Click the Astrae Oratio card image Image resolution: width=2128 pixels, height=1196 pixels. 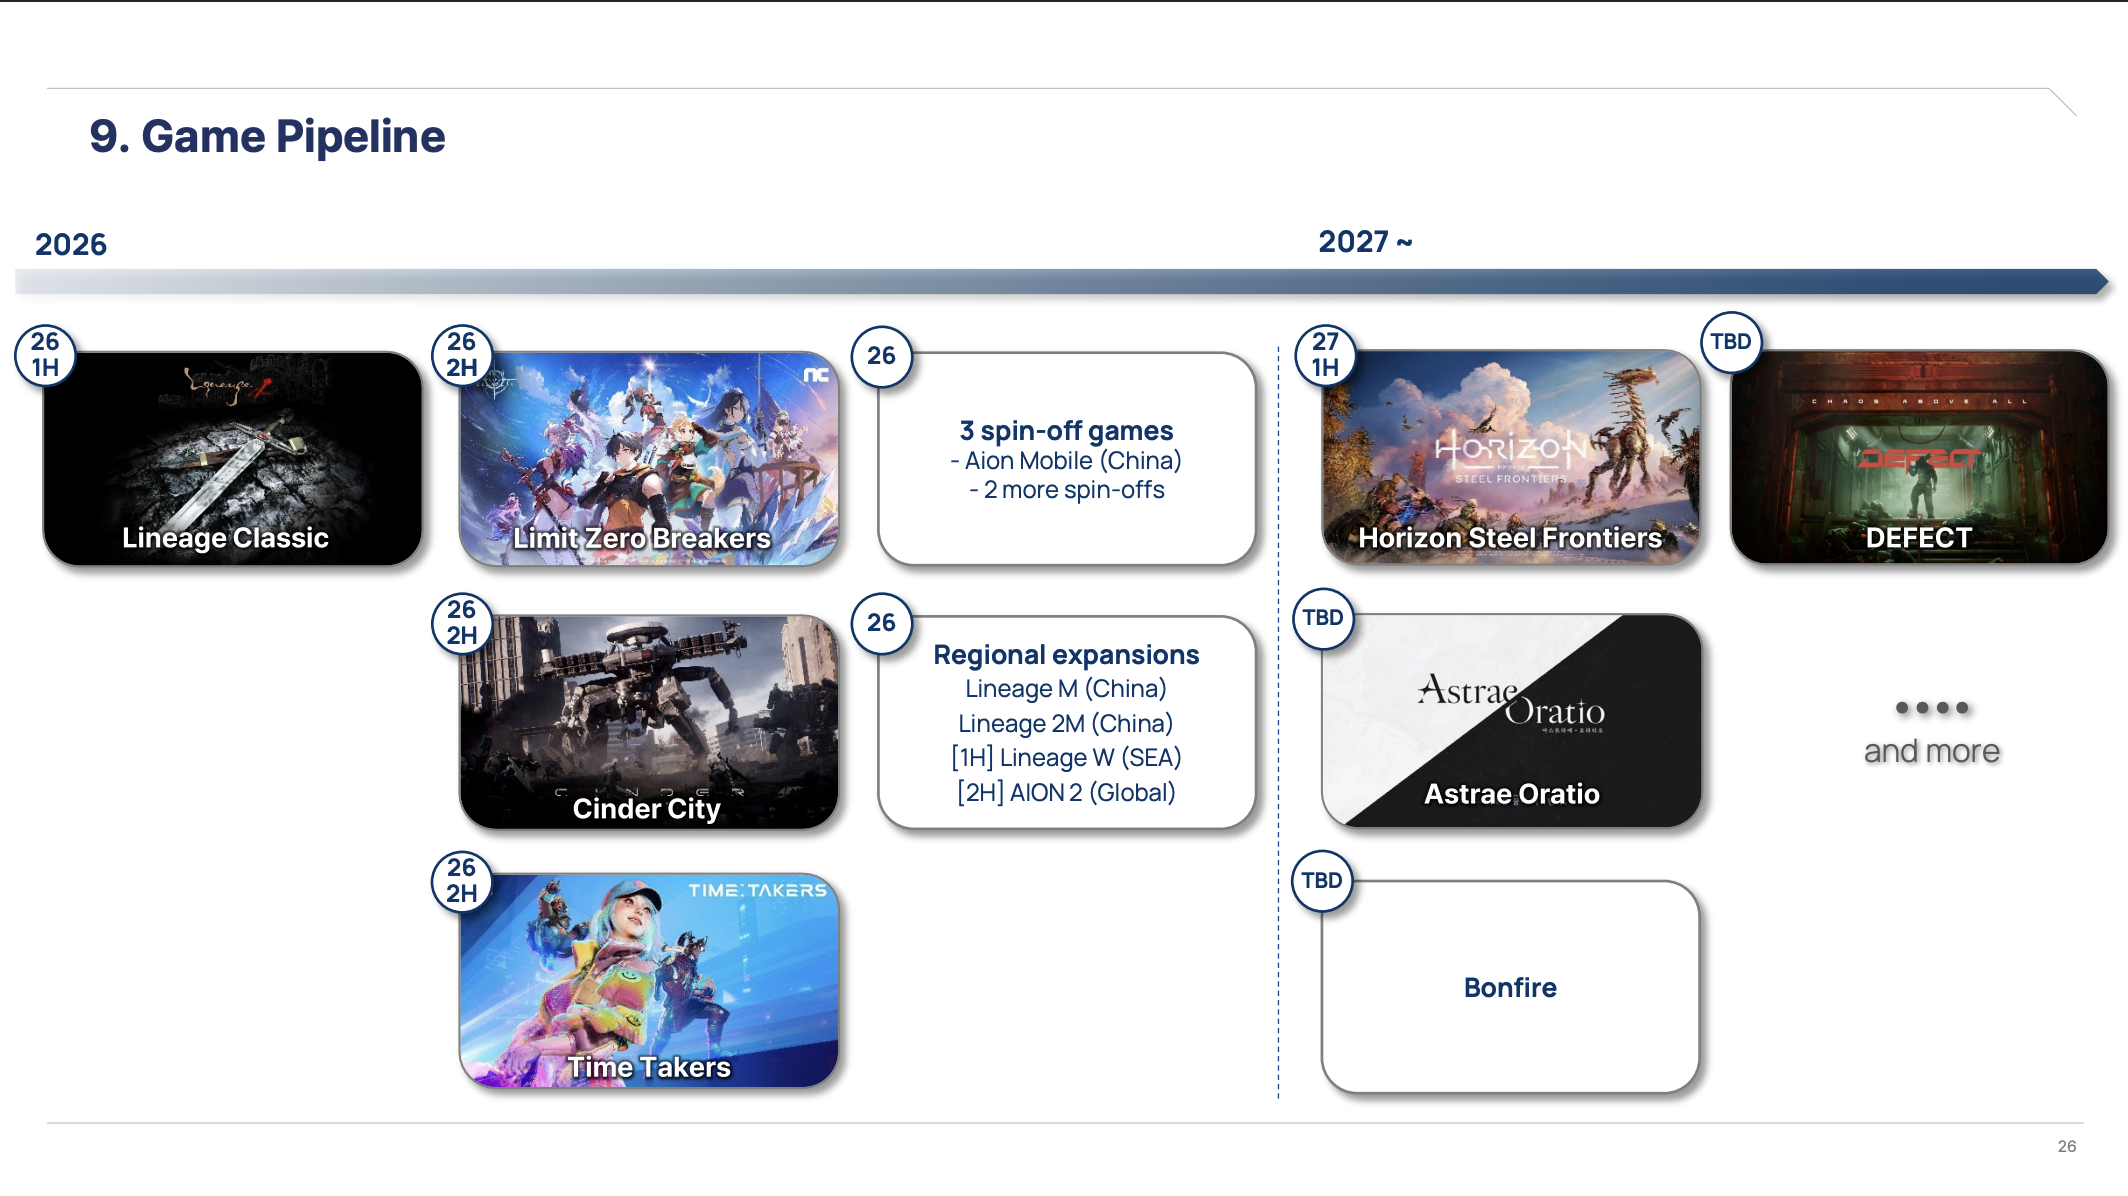pos(1511,721)
